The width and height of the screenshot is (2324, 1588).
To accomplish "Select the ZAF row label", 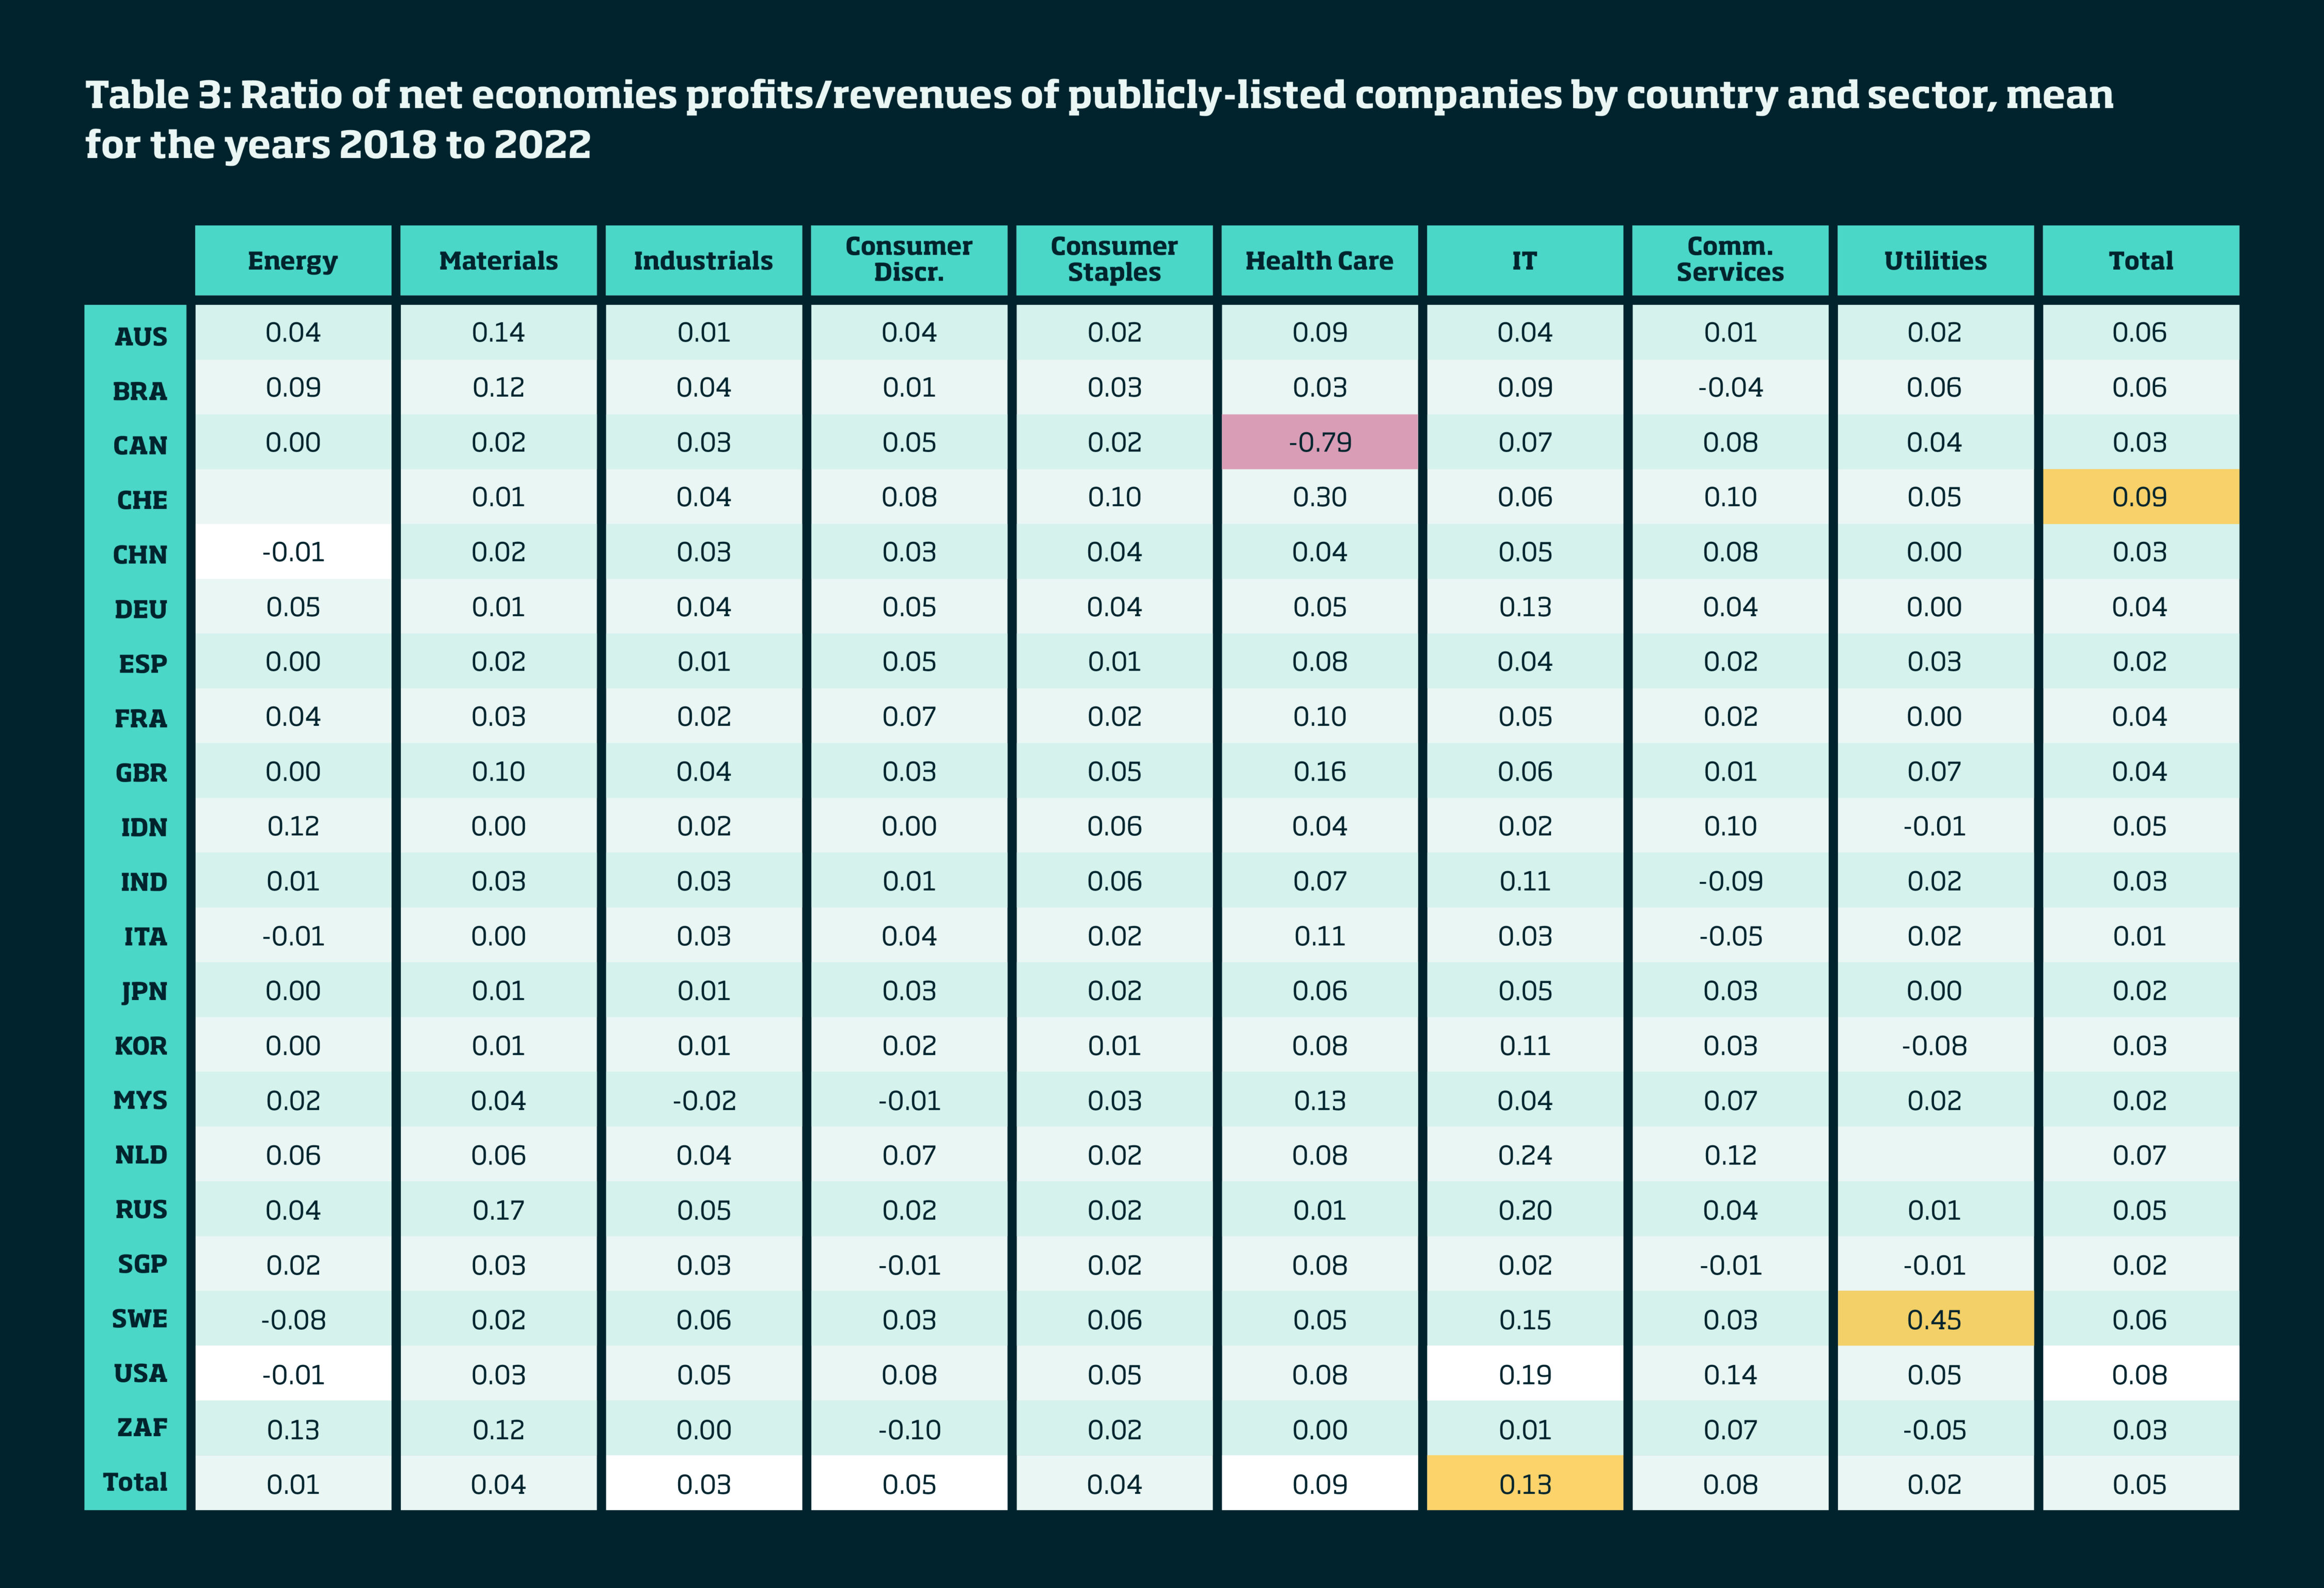I will pos(142,1428).
